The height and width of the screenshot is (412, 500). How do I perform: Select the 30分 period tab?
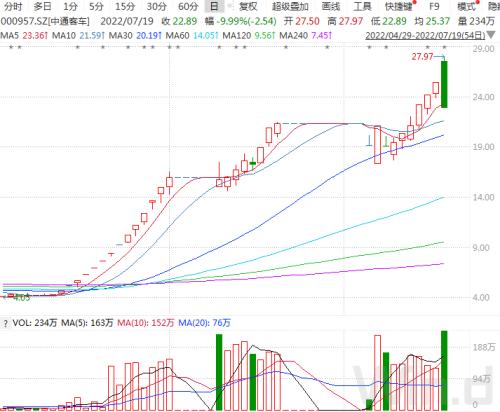[157, 6]
